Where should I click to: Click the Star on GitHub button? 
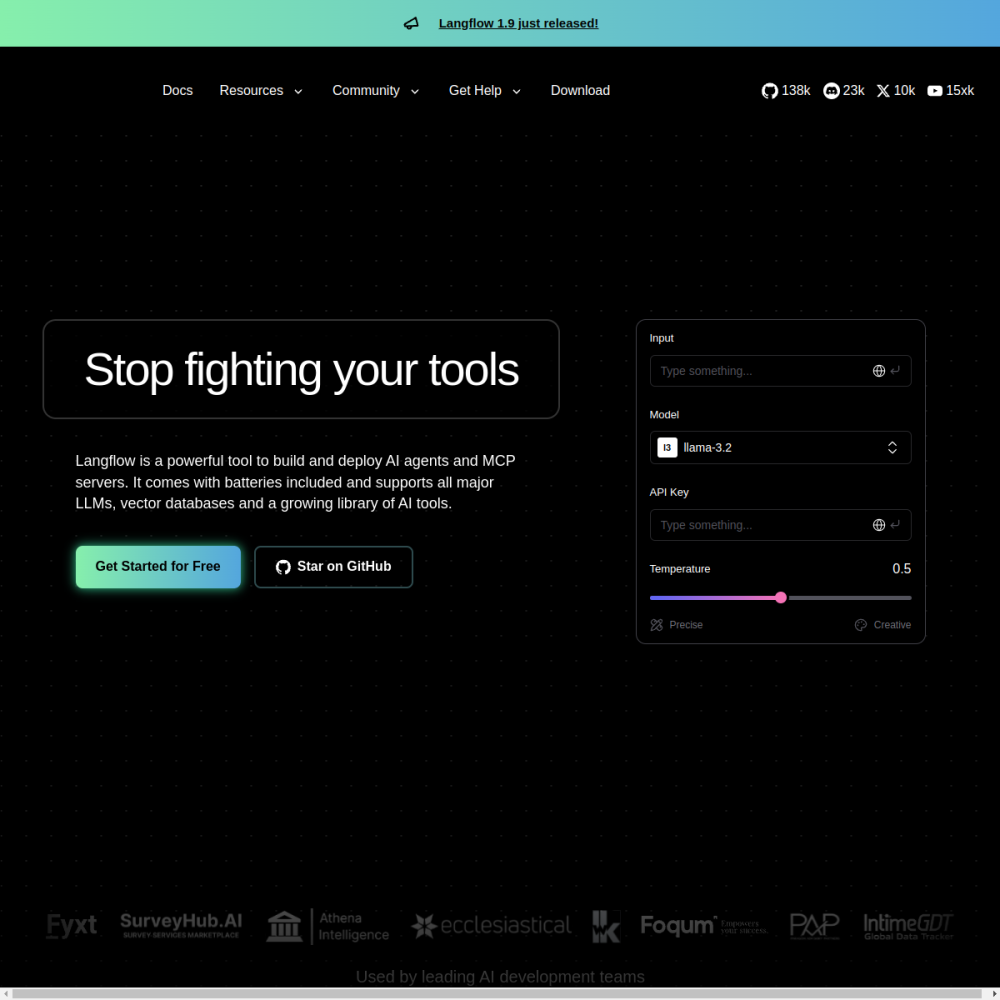(334, 566)
